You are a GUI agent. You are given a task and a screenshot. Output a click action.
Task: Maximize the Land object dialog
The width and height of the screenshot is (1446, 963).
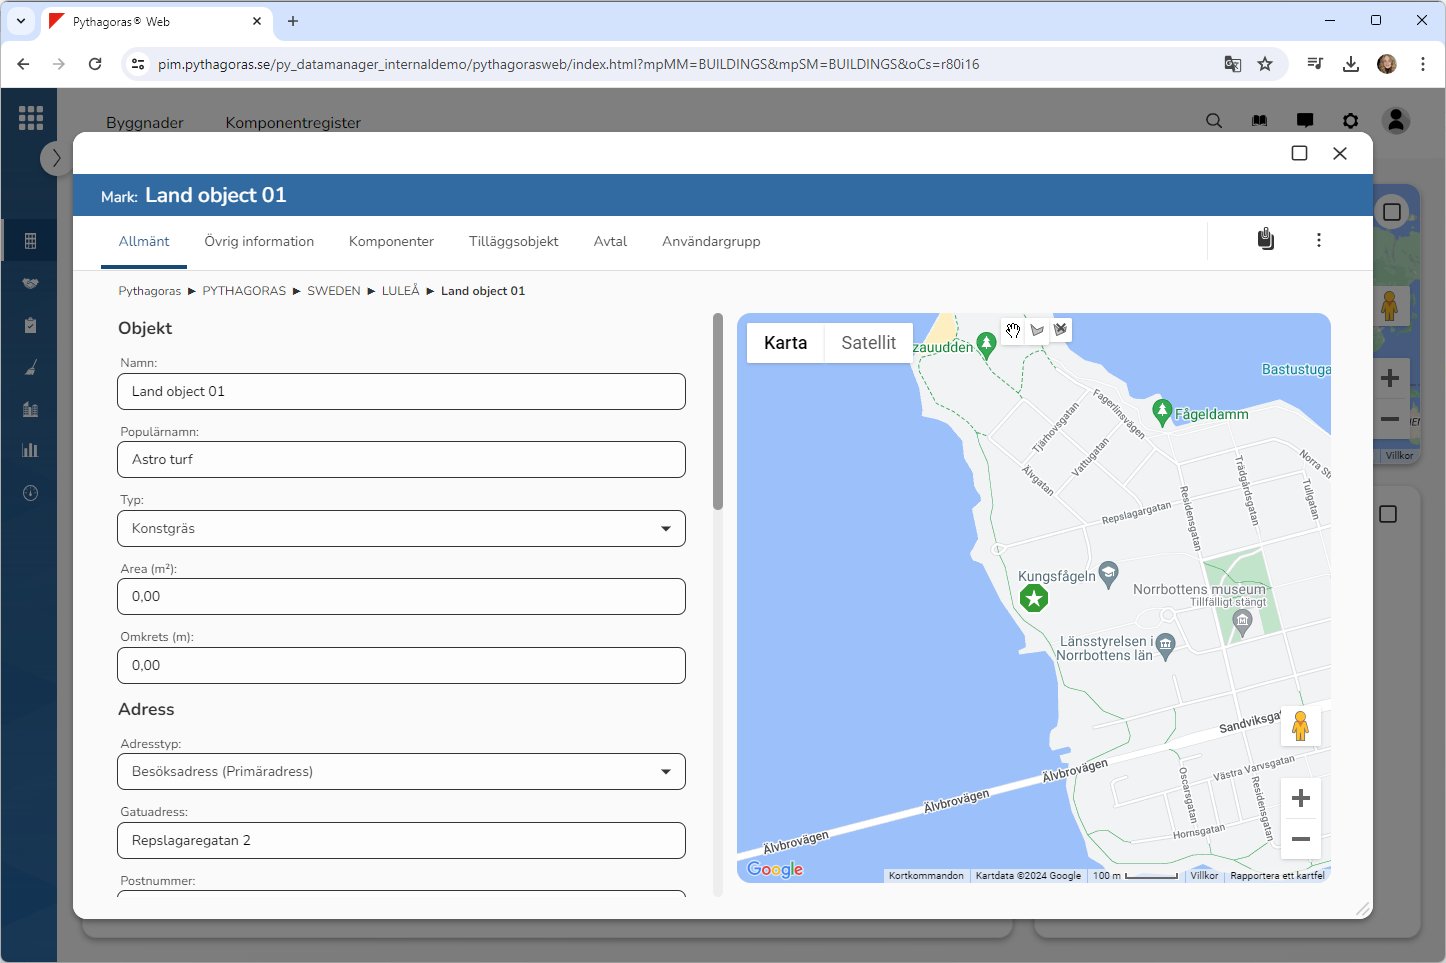[1299, 153]
